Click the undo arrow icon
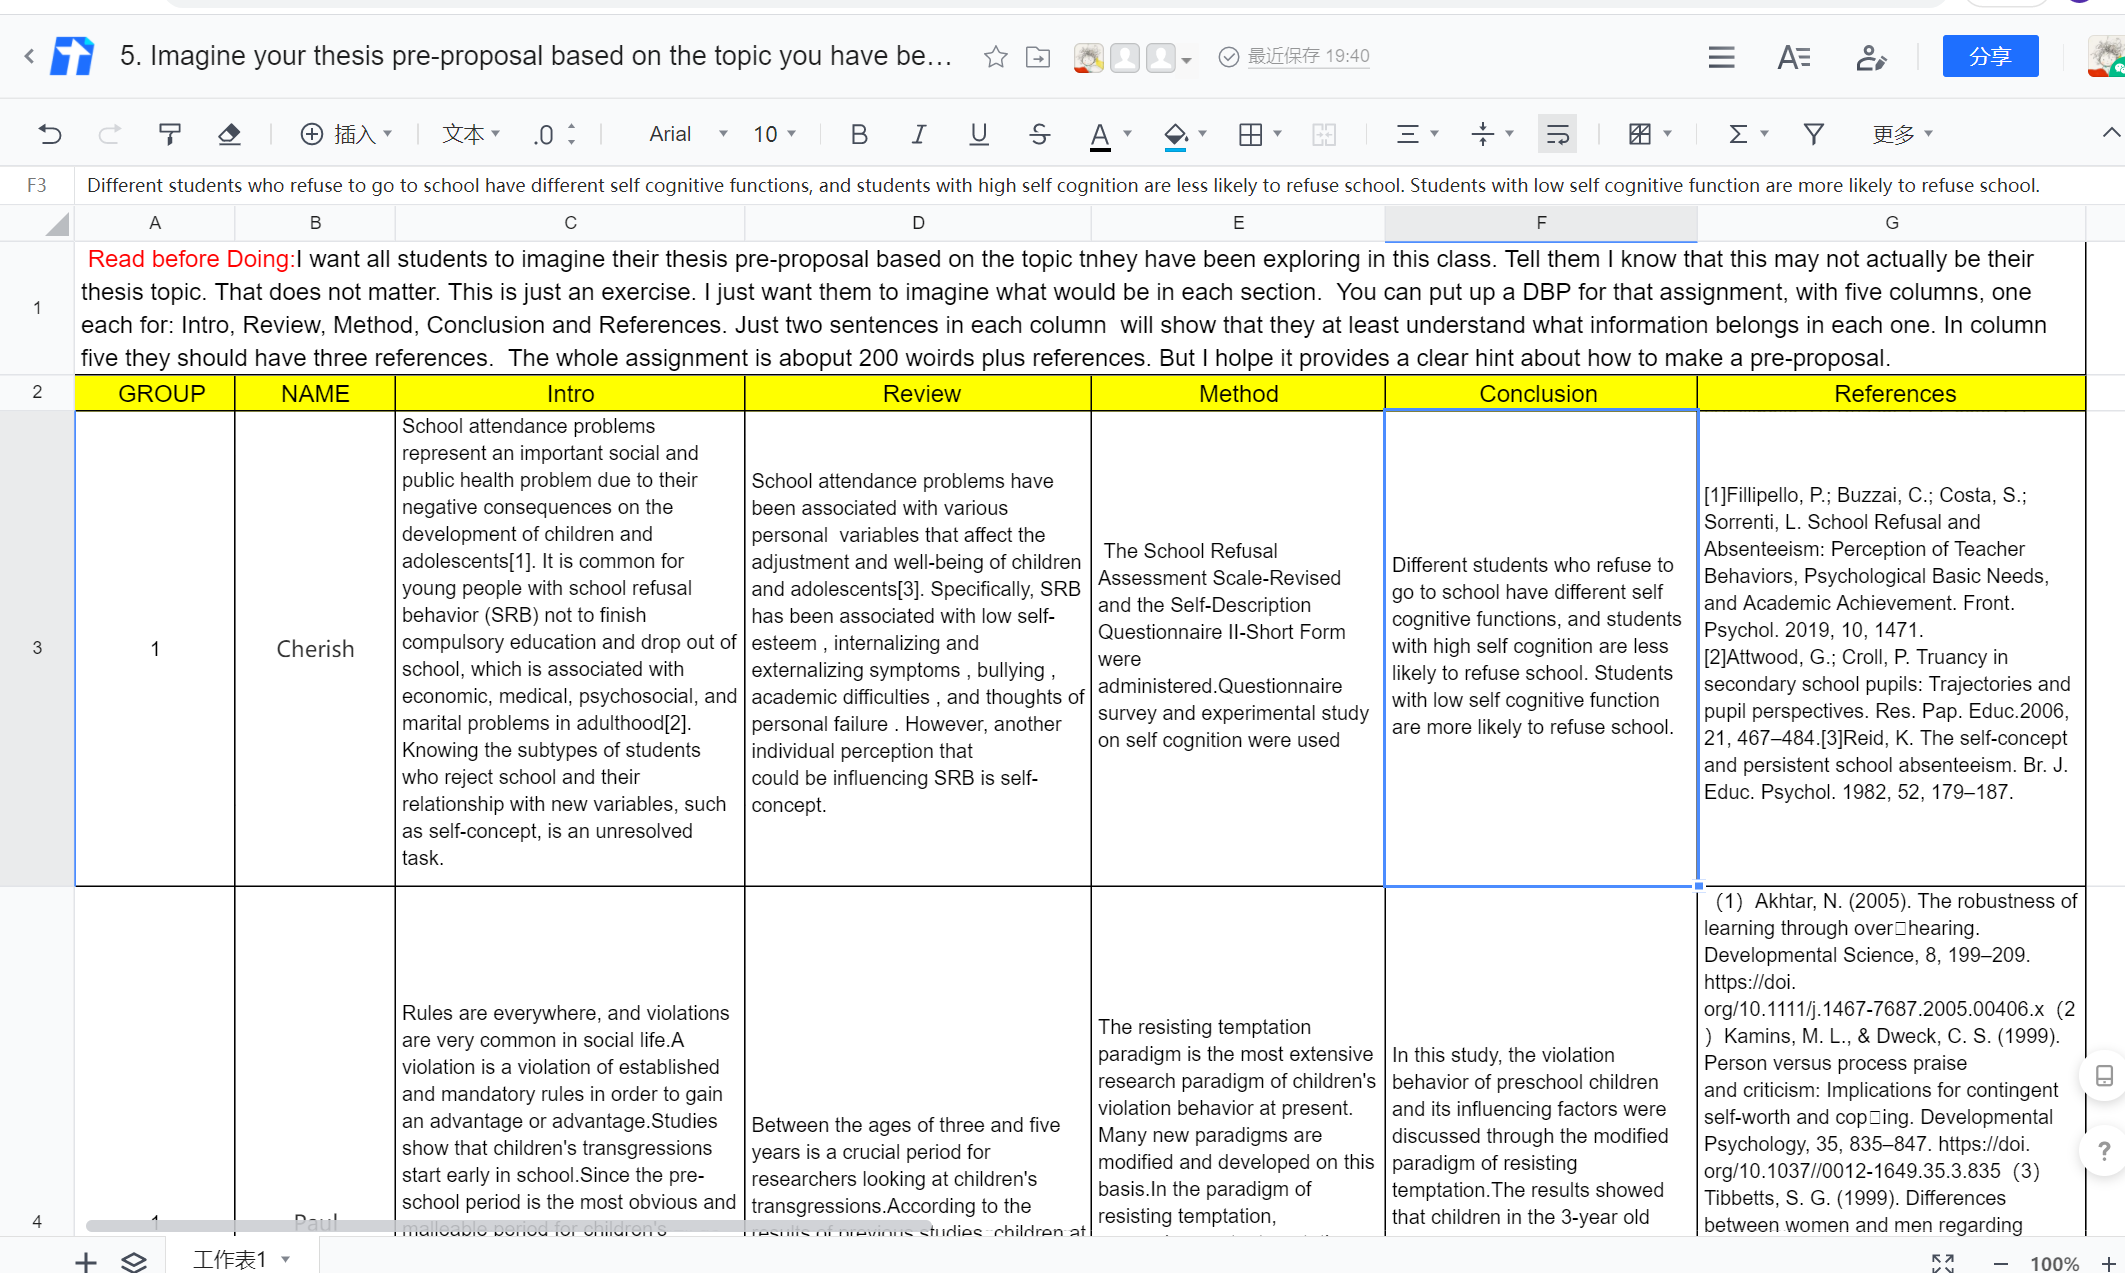The image size is (2125, 1273). pyautogui.click(x=50, y=134)
